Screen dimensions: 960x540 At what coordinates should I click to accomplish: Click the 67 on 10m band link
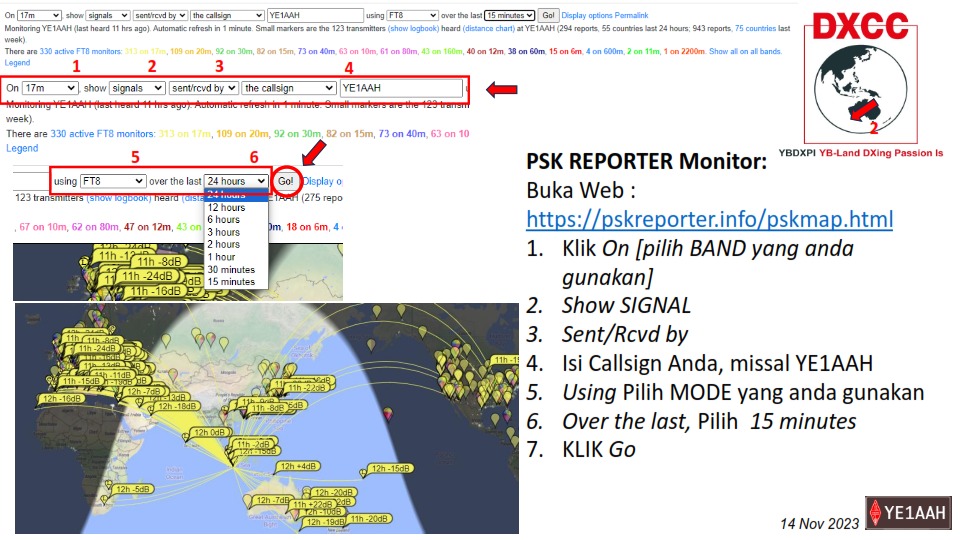pyautogui.click(x=43, y=227)
